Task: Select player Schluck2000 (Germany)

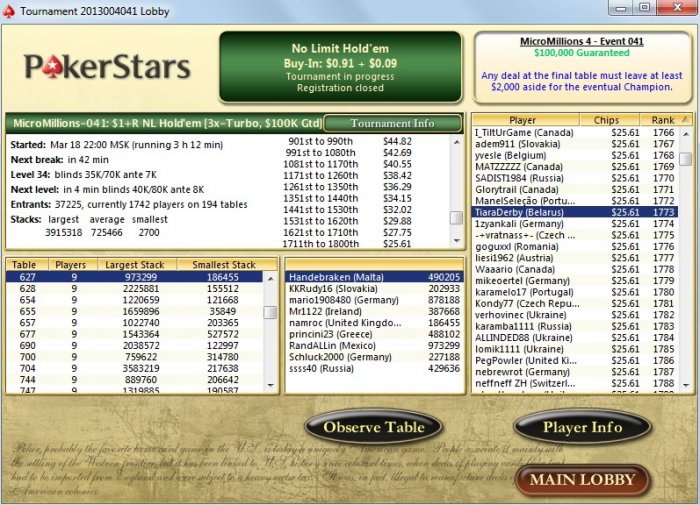Action: [374, 357]
